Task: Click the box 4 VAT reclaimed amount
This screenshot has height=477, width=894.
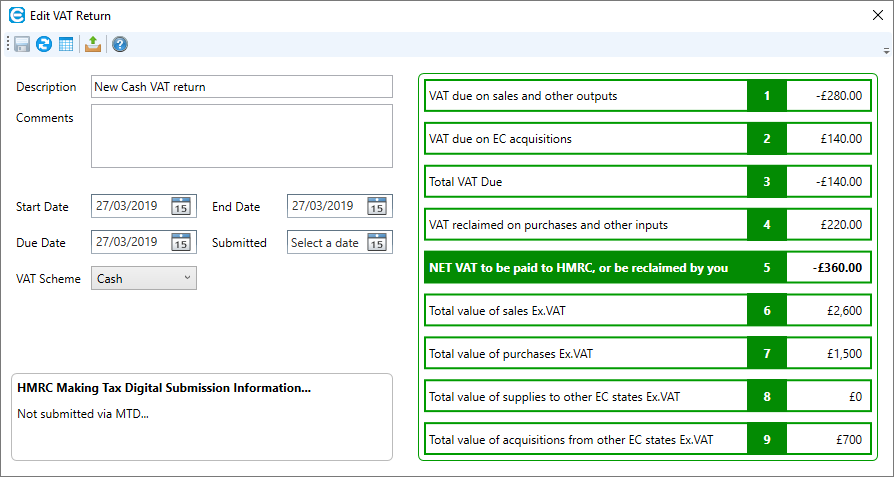Action: [827, 225]
